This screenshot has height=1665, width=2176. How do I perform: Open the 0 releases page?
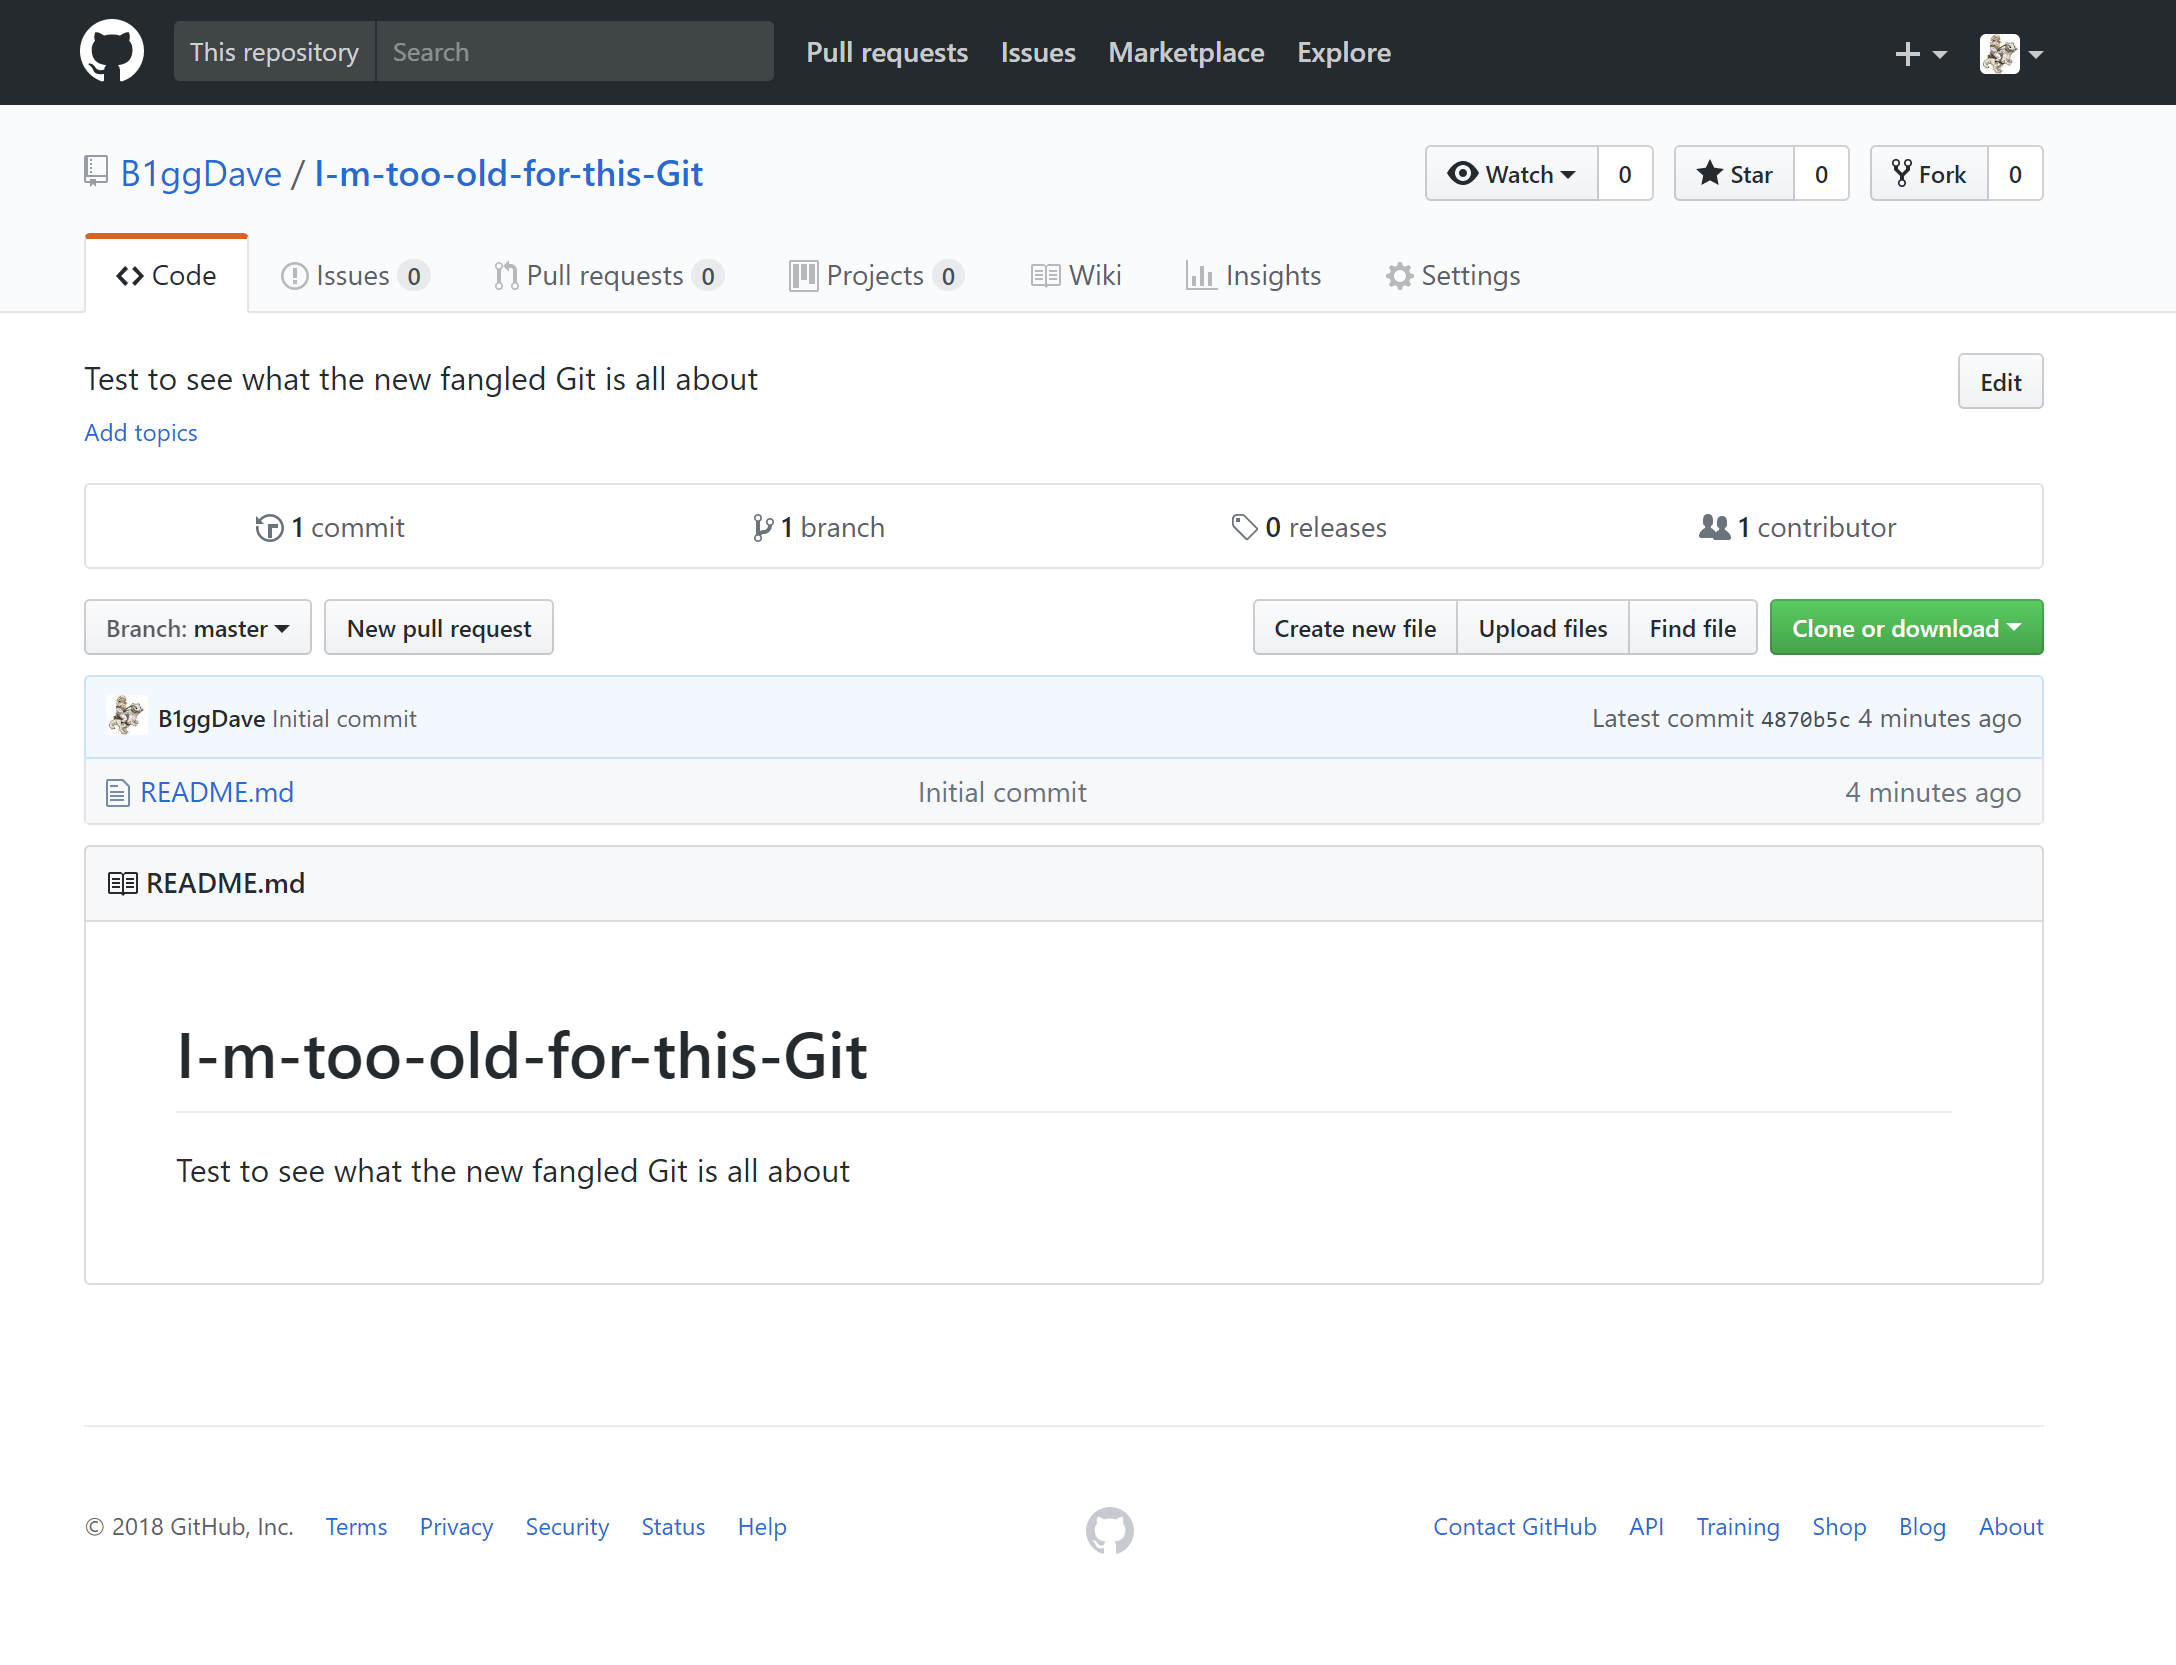pos(1309,527)
